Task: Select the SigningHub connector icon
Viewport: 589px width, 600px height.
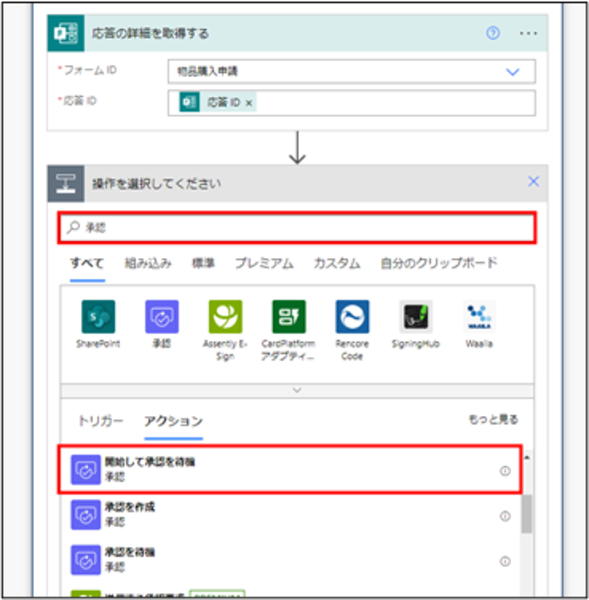Action: 416,316
